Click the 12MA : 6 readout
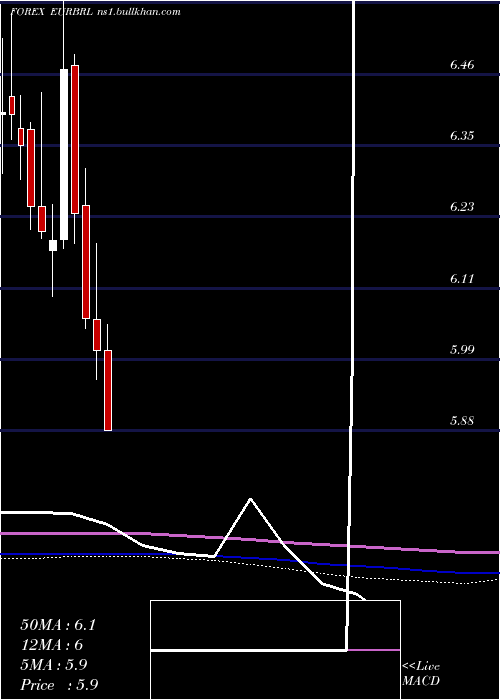This screenshot has height=700, width=500. (x=52, y=645)
